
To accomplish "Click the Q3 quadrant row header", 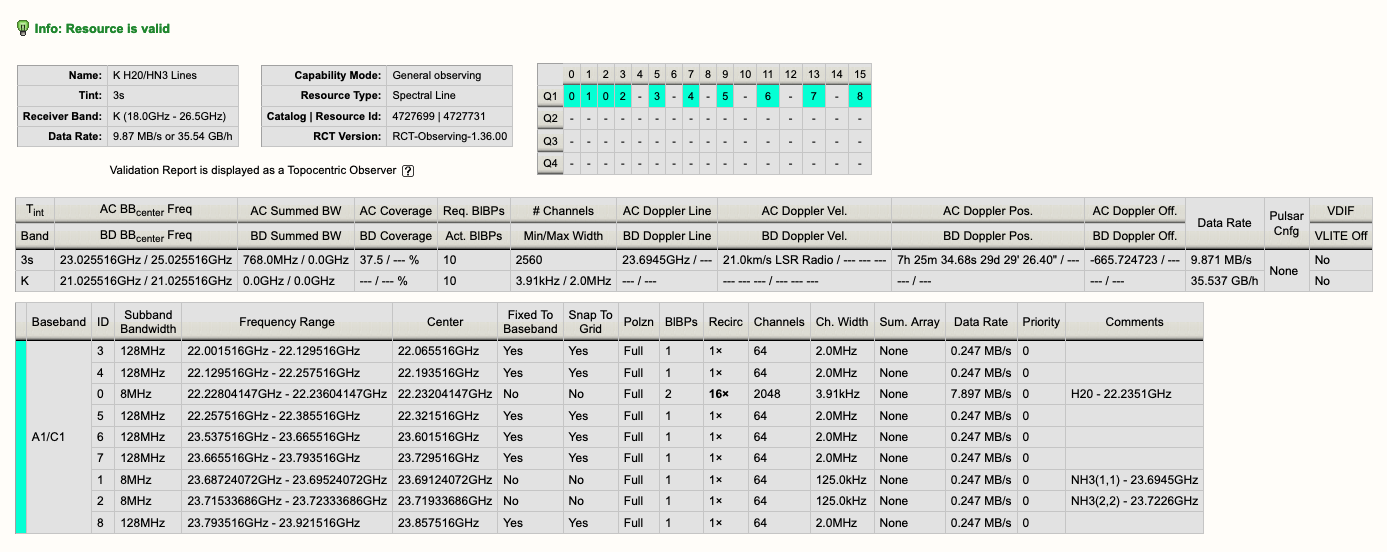I will click(549, 141).
